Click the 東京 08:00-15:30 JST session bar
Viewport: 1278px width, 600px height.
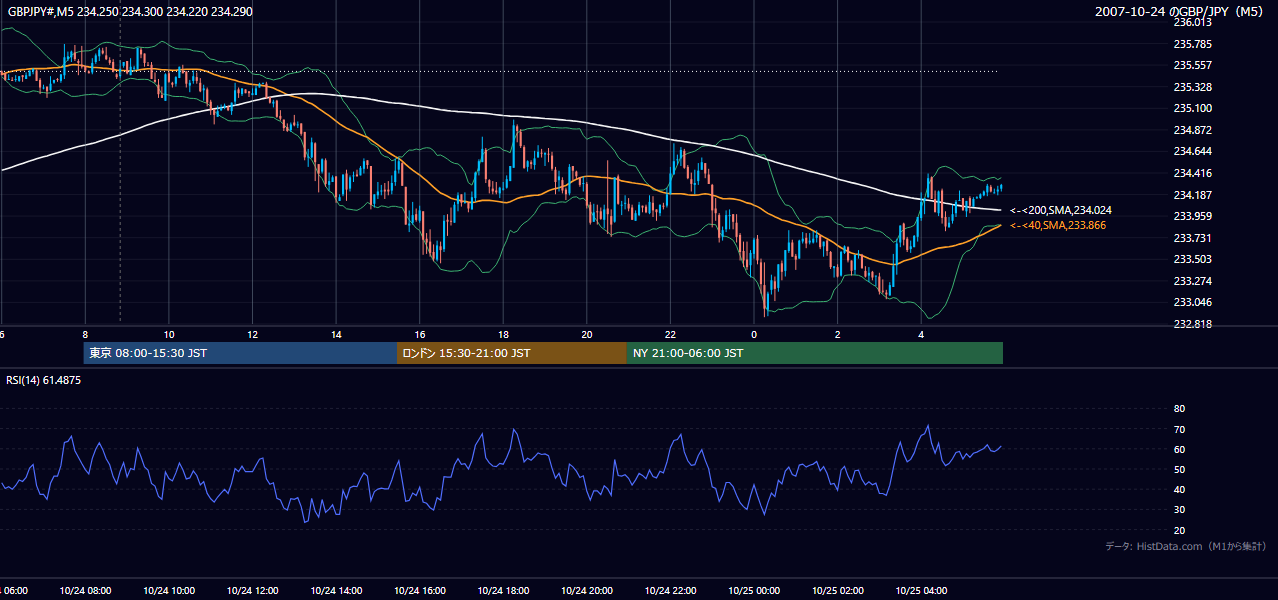coord(240,353)
